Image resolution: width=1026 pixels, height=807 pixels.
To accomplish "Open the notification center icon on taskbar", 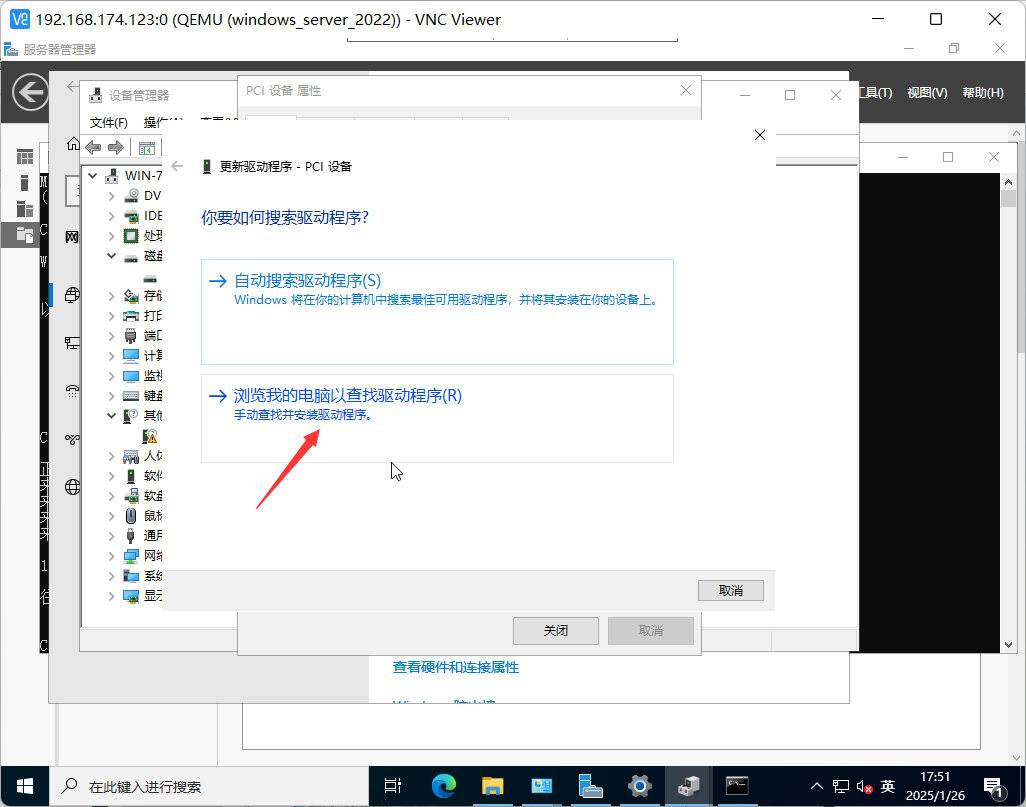I will 993,787.
